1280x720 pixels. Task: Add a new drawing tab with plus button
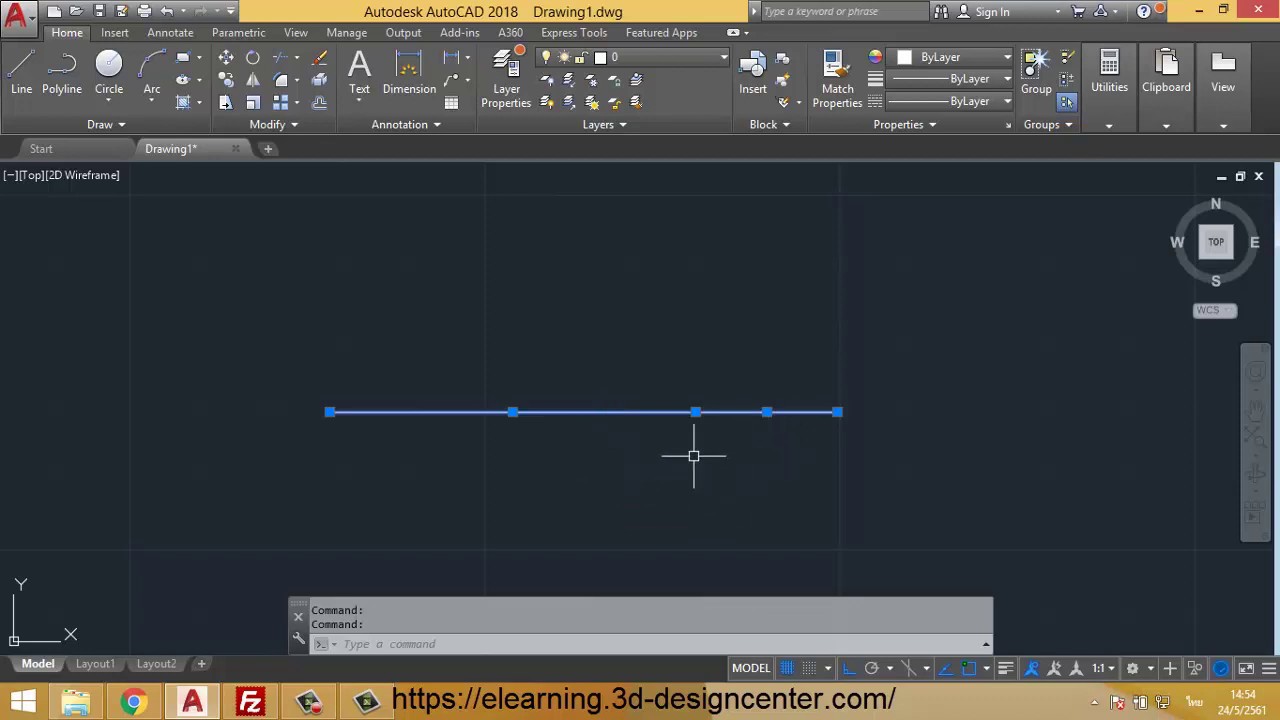coord(268,149)
